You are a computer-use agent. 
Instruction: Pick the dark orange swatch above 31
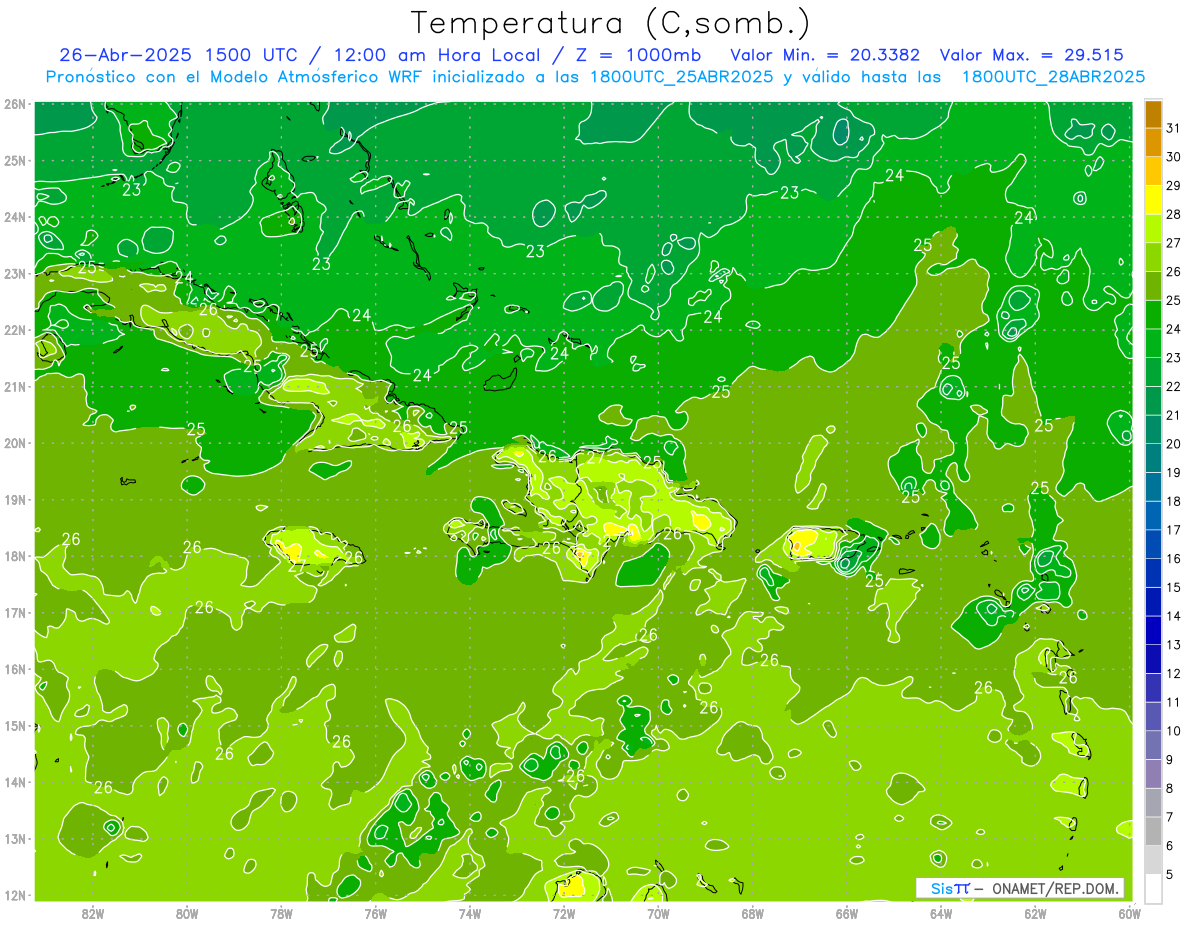point(1153,114)
